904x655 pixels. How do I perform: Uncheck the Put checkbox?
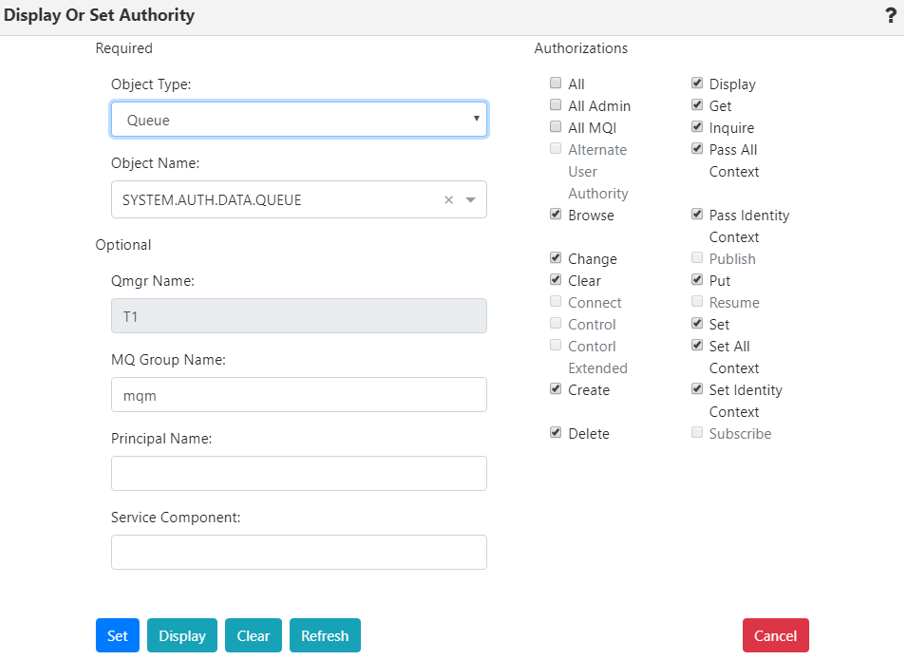pyautogui.click(x=697, y=280)
